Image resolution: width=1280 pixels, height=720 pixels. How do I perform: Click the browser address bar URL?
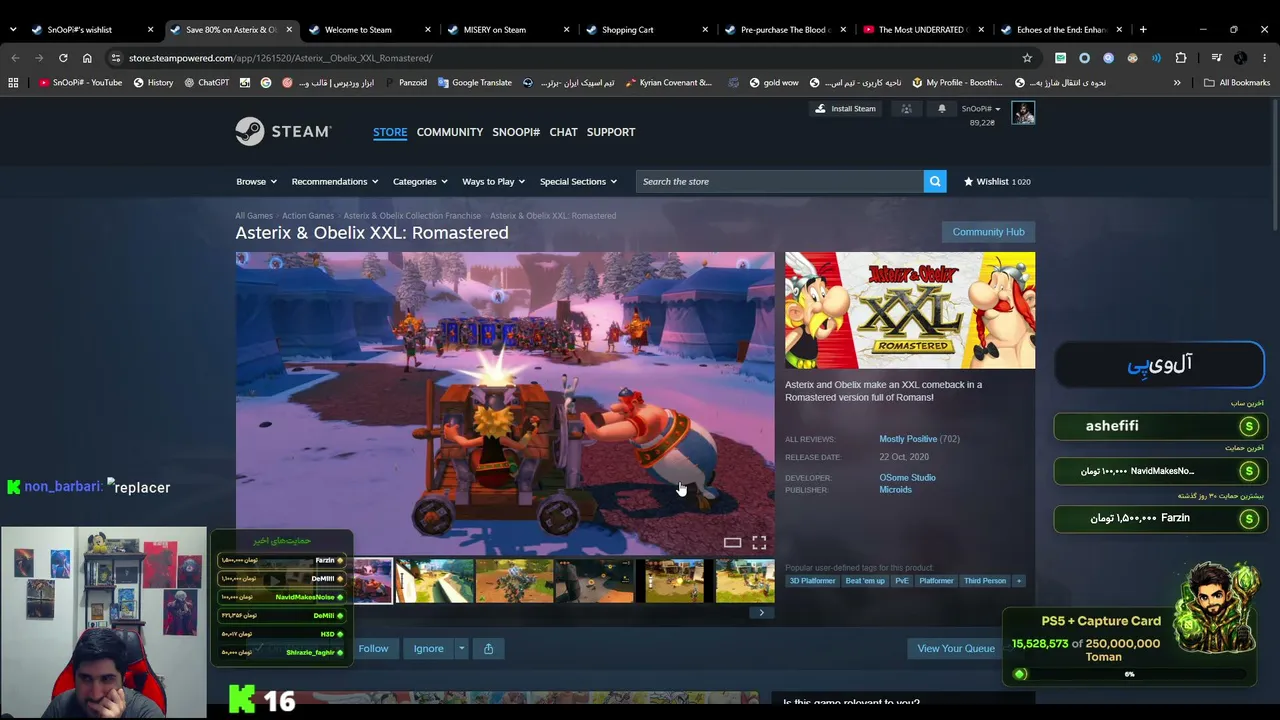pyautogui.click(x=280, y=58)
